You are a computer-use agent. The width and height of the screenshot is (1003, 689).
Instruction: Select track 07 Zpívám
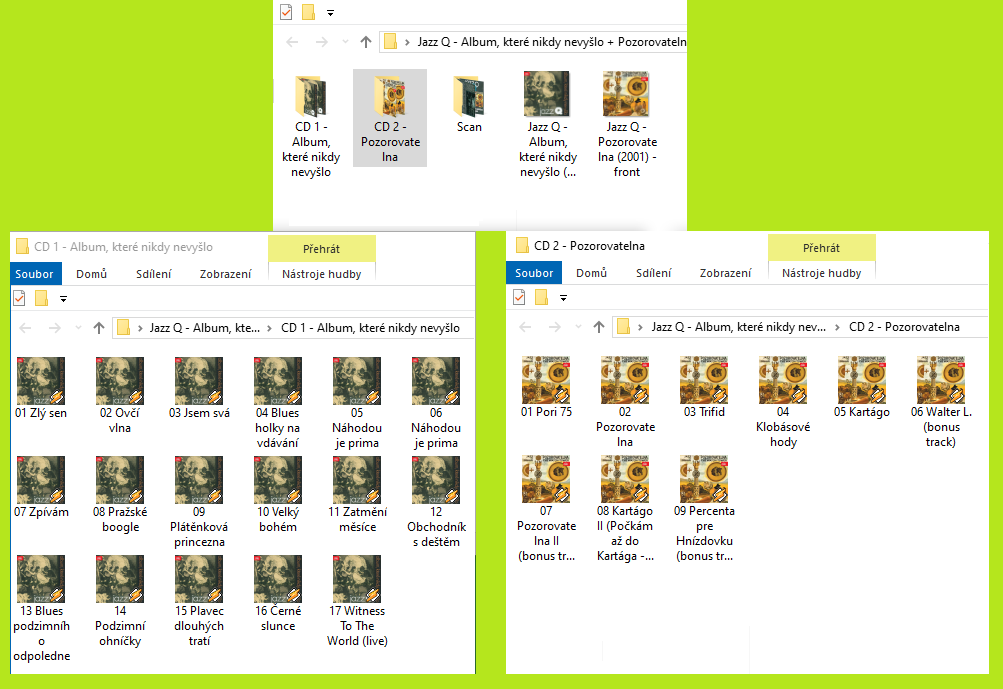tap(41, 487)
